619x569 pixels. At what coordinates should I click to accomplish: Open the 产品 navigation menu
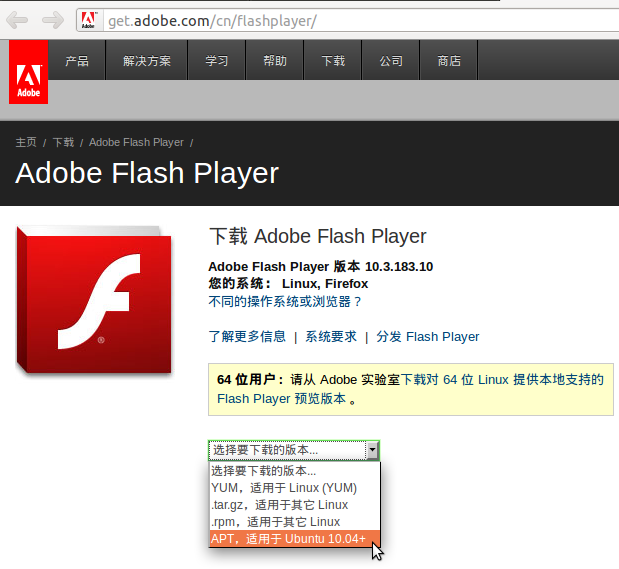77,60
